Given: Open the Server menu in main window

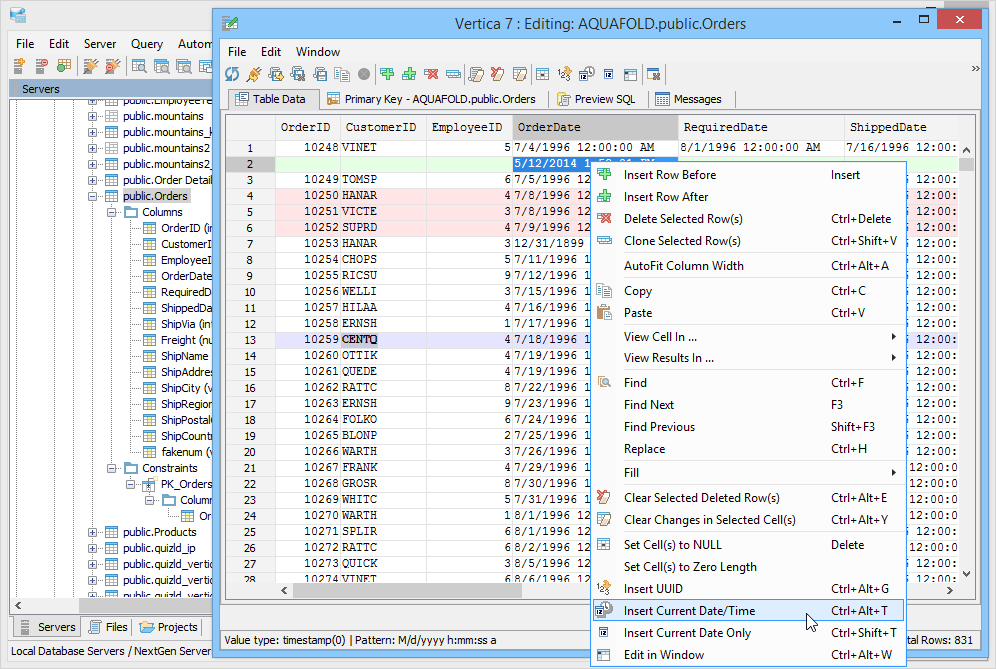Looking at the screenshot, I should click(100, 44).
